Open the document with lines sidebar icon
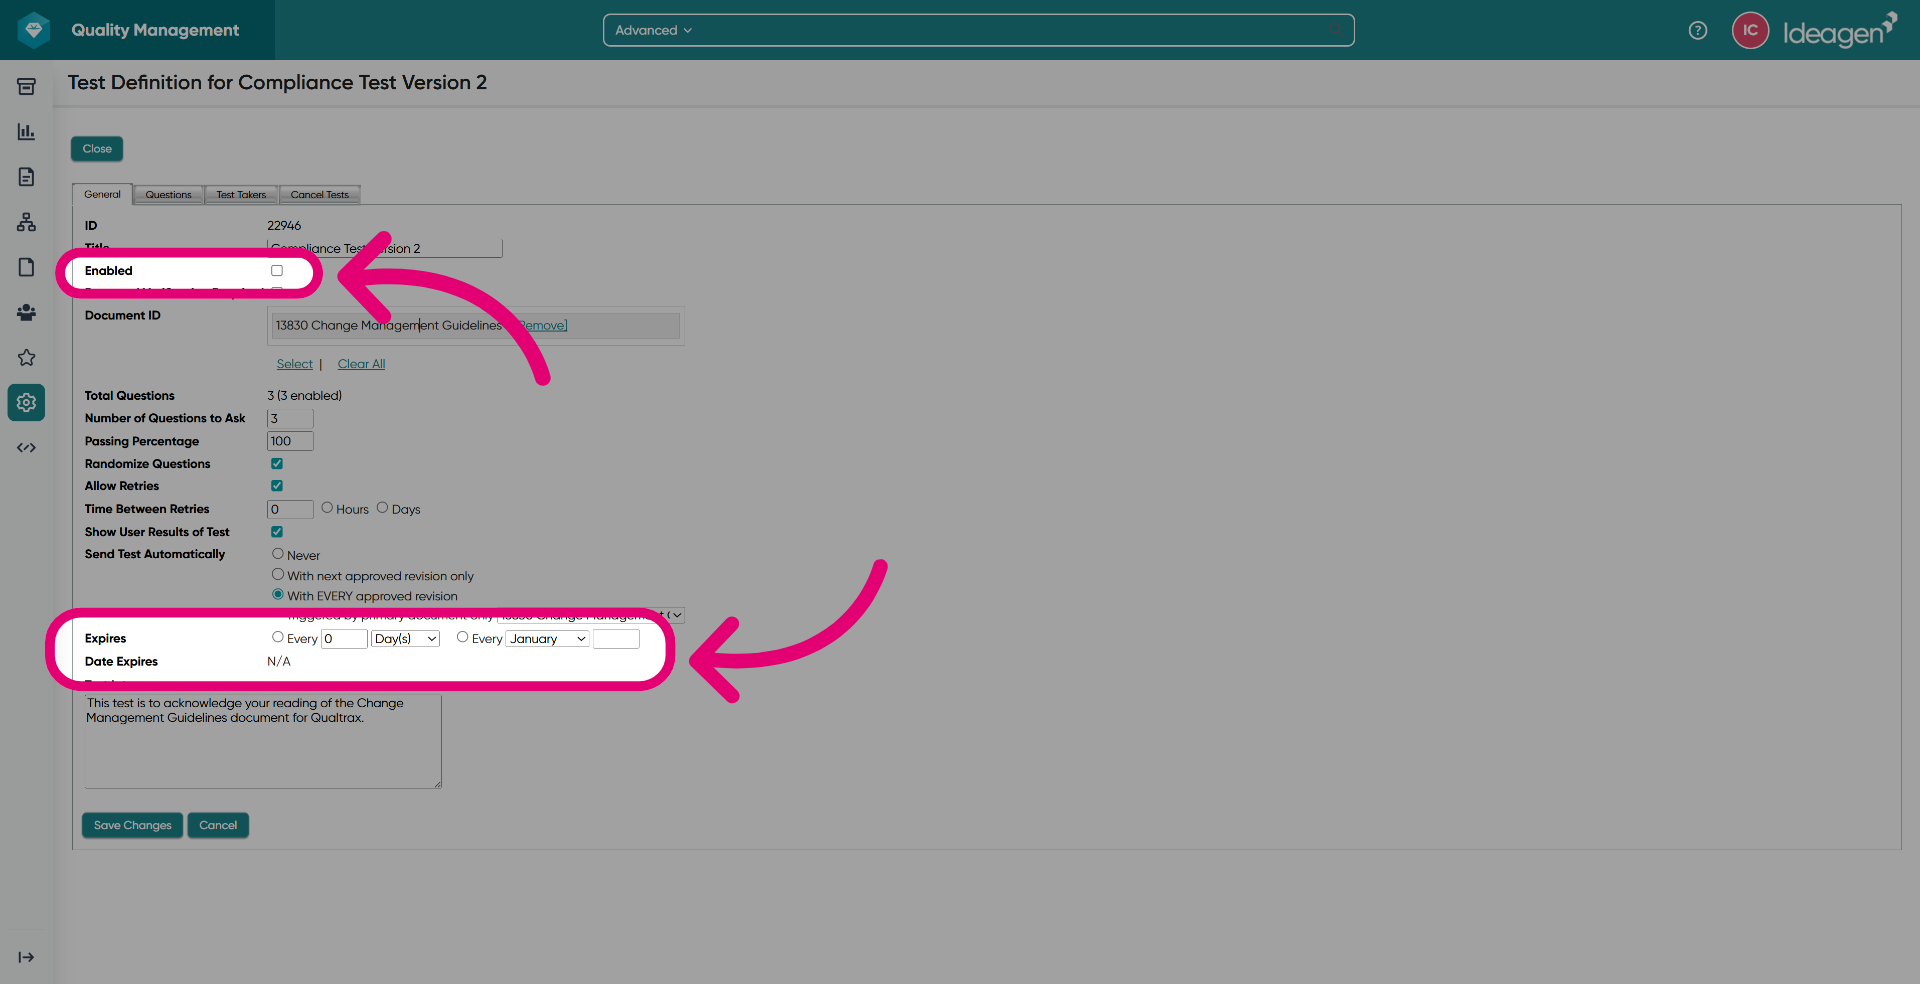 point(26,177)
